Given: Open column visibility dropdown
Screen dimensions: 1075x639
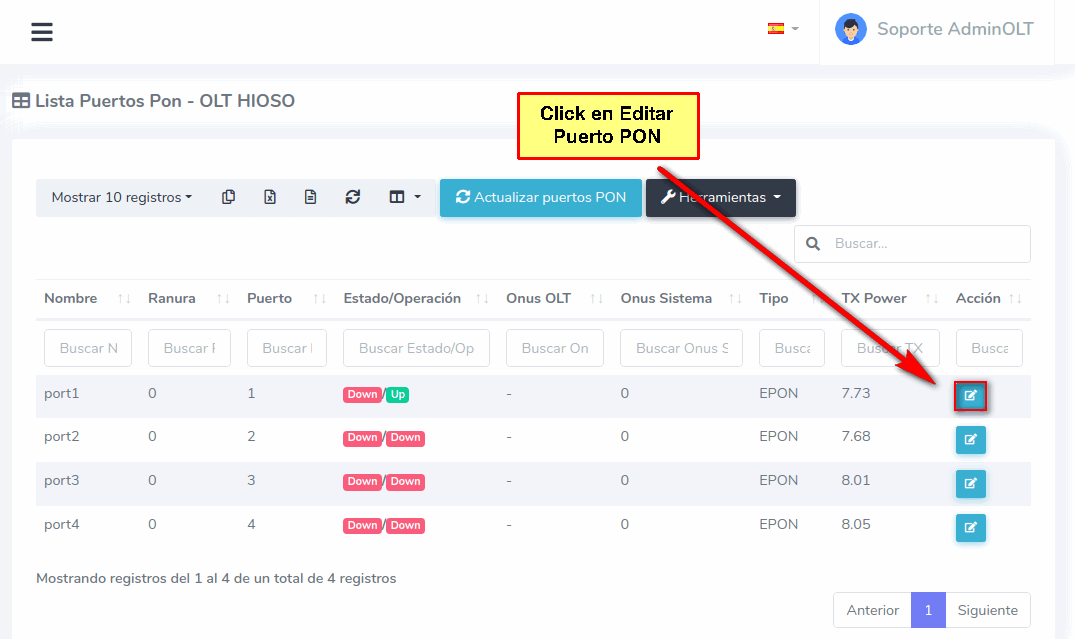Looking at the screenshot, I should [x=405, y=198].
